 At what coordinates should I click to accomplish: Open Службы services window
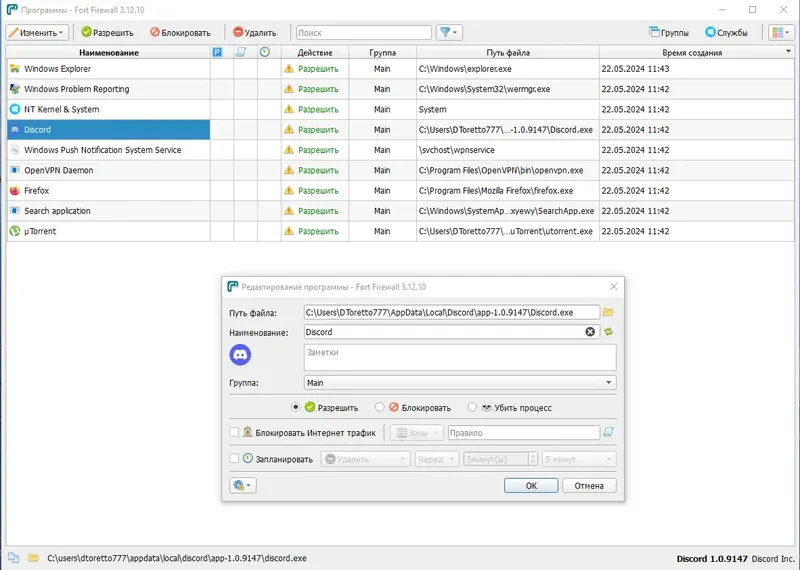tap(727, 33)
